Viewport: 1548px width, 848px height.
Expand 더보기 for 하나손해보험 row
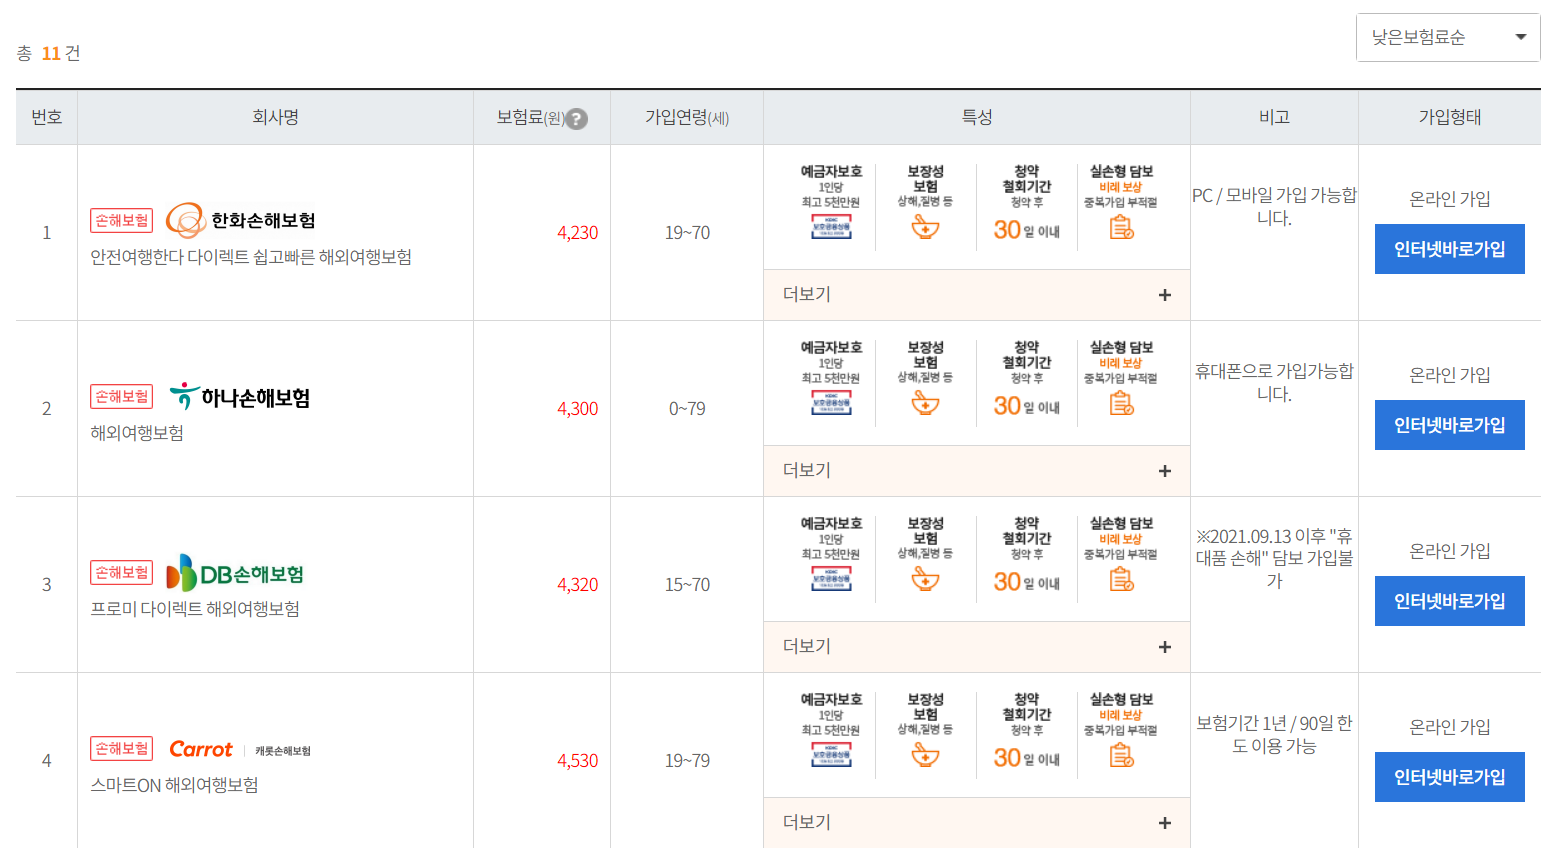click(977, 471)
